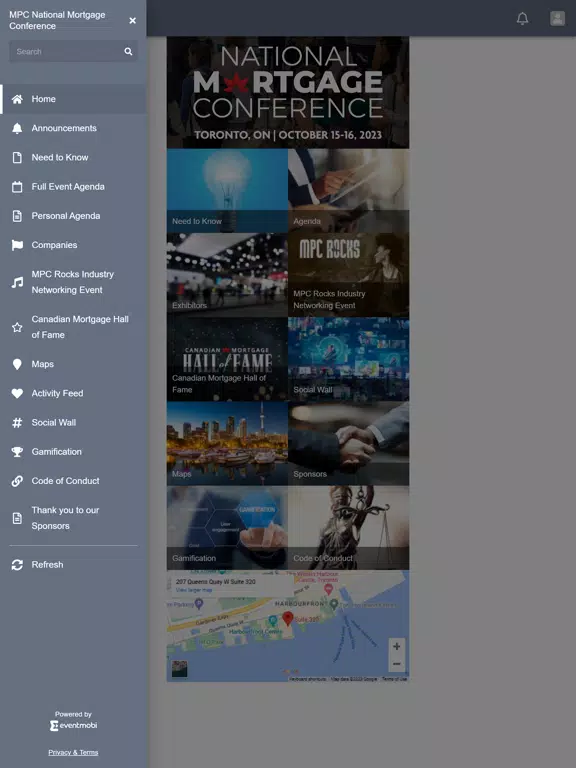Open Full Event Agenda menu label
The image size is (576, 768).
pos(68,187)
